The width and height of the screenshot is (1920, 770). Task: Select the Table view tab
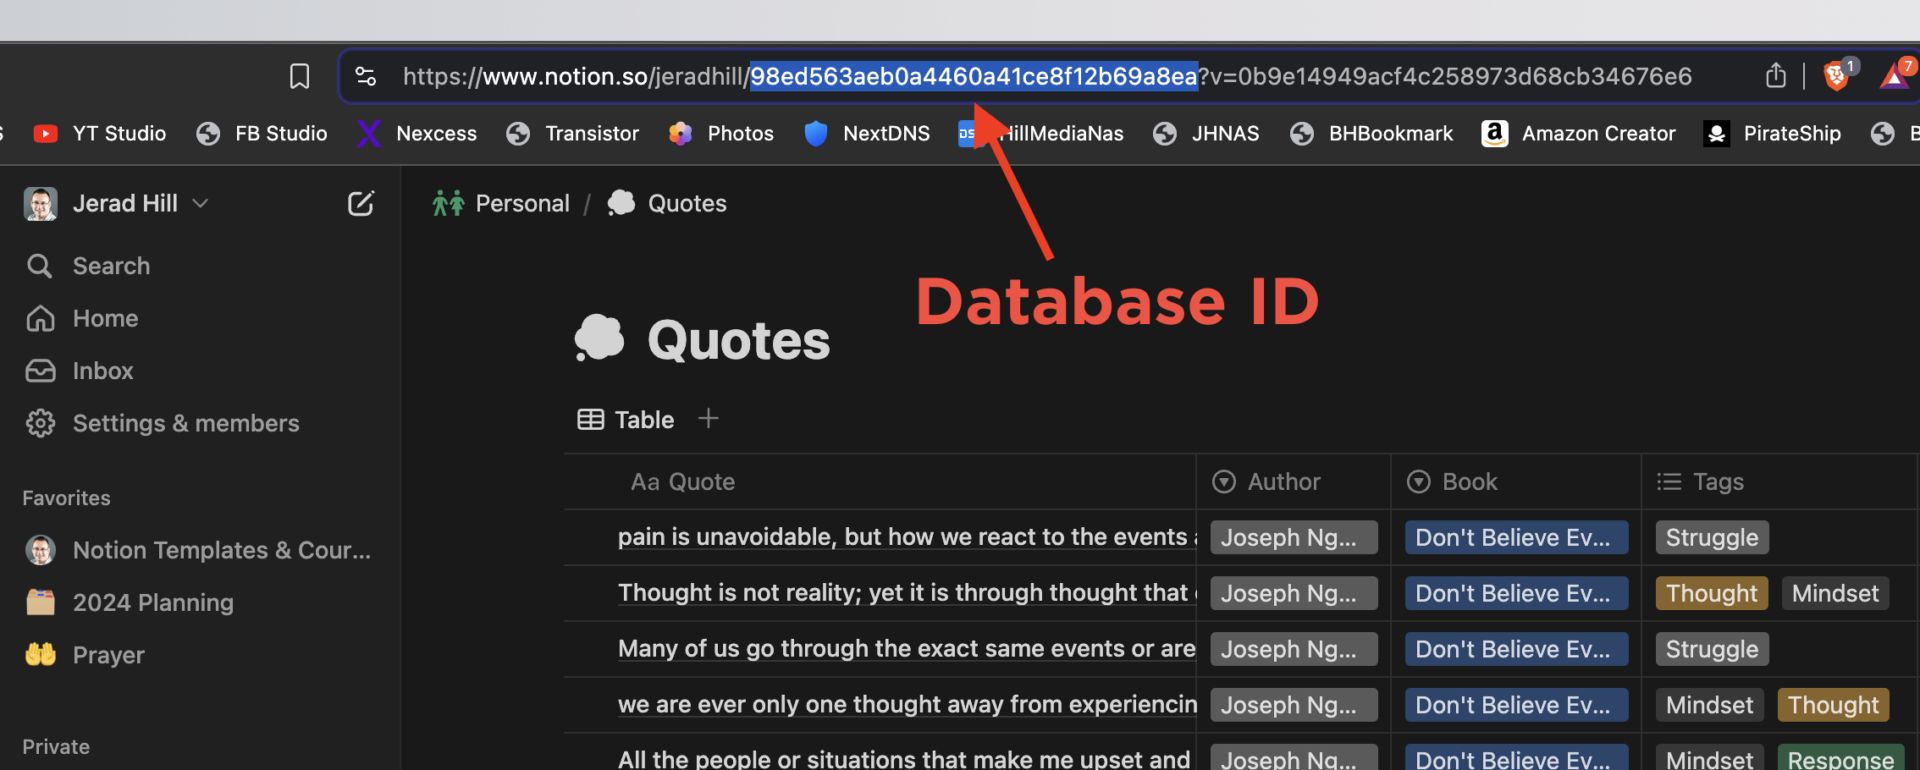pyautogui.click(x=626, y=420)
